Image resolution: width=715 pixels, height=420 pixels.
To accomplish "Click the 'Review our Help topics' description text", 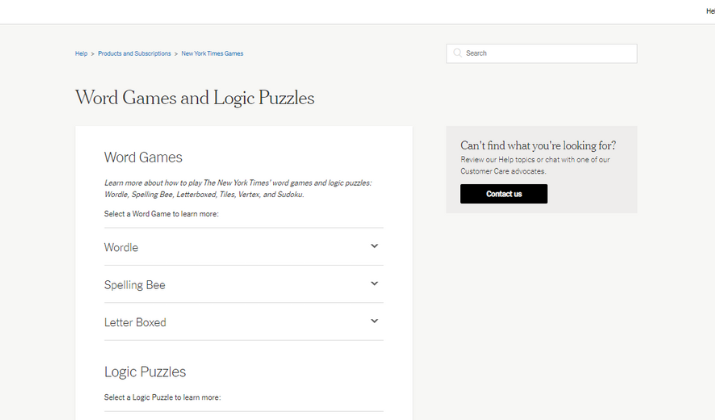I will (x=535, y=166).
